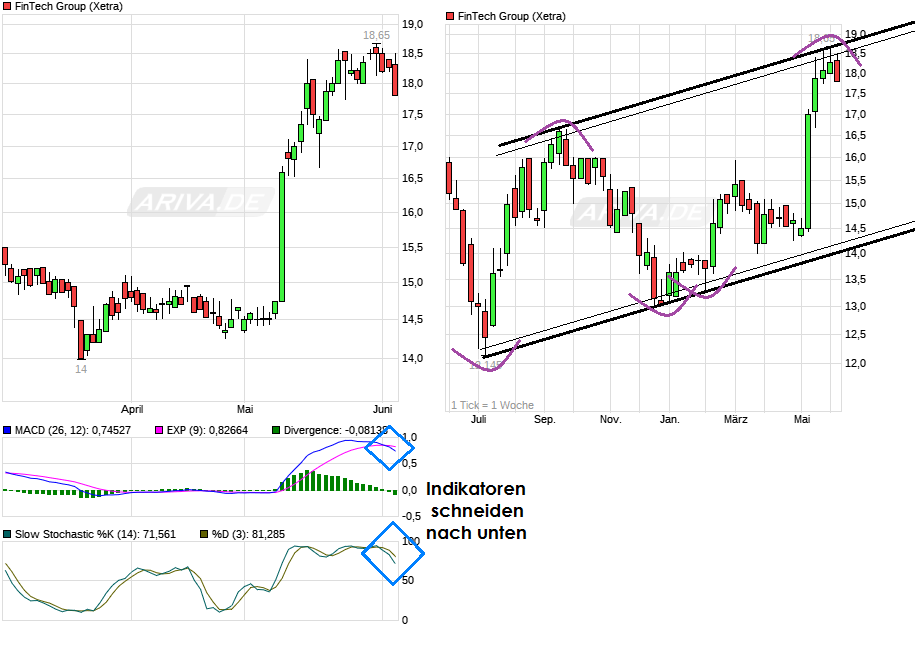Click the teal Slow Stochastic %K legend swatch
Image resolution: width=915 pixels, height=645 pixels.
tap(7, 534)
